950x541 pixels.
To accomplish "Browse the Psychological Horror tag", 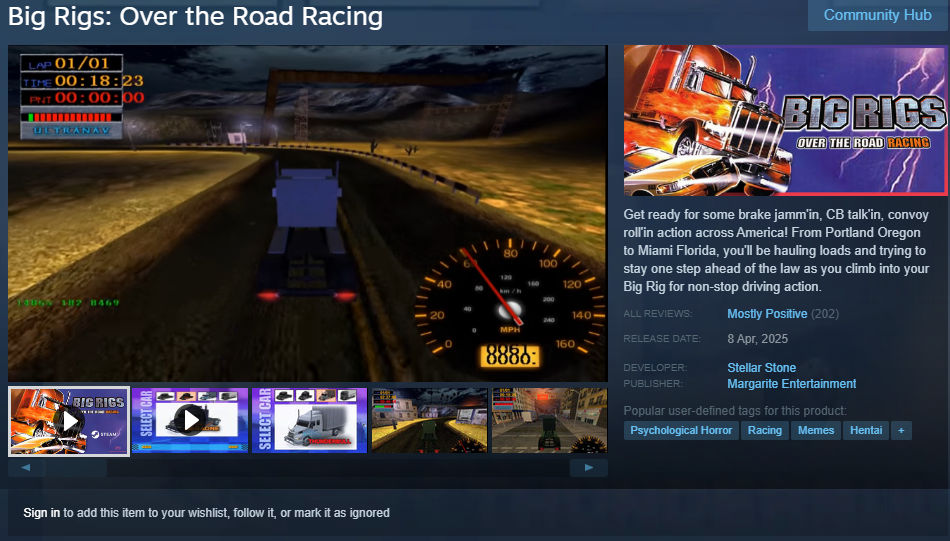I will pyautogui.click(x=681, y=431).
